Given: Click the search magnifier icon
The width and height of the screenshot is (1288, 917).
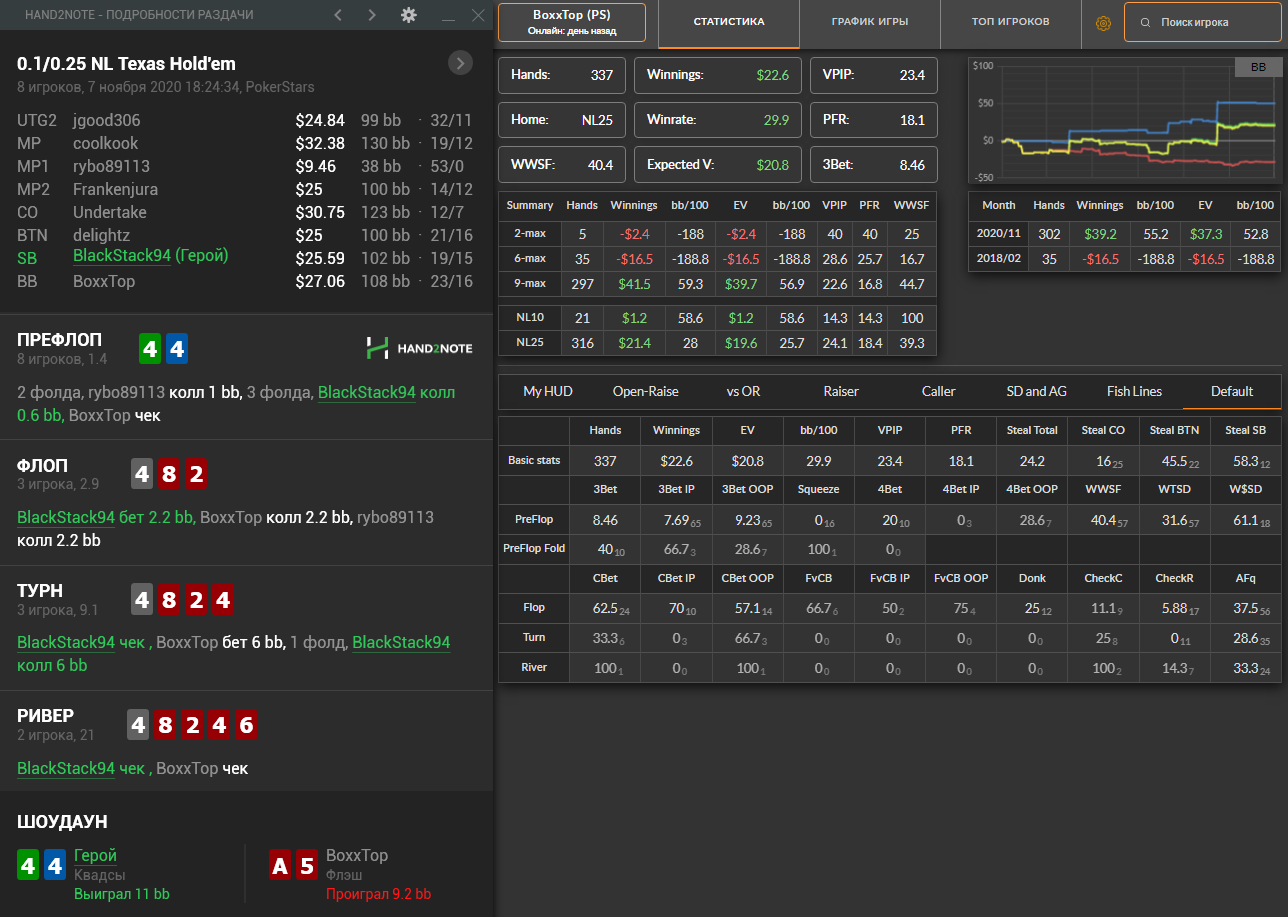Looking at the screenshot, I should pos(1144,22).
